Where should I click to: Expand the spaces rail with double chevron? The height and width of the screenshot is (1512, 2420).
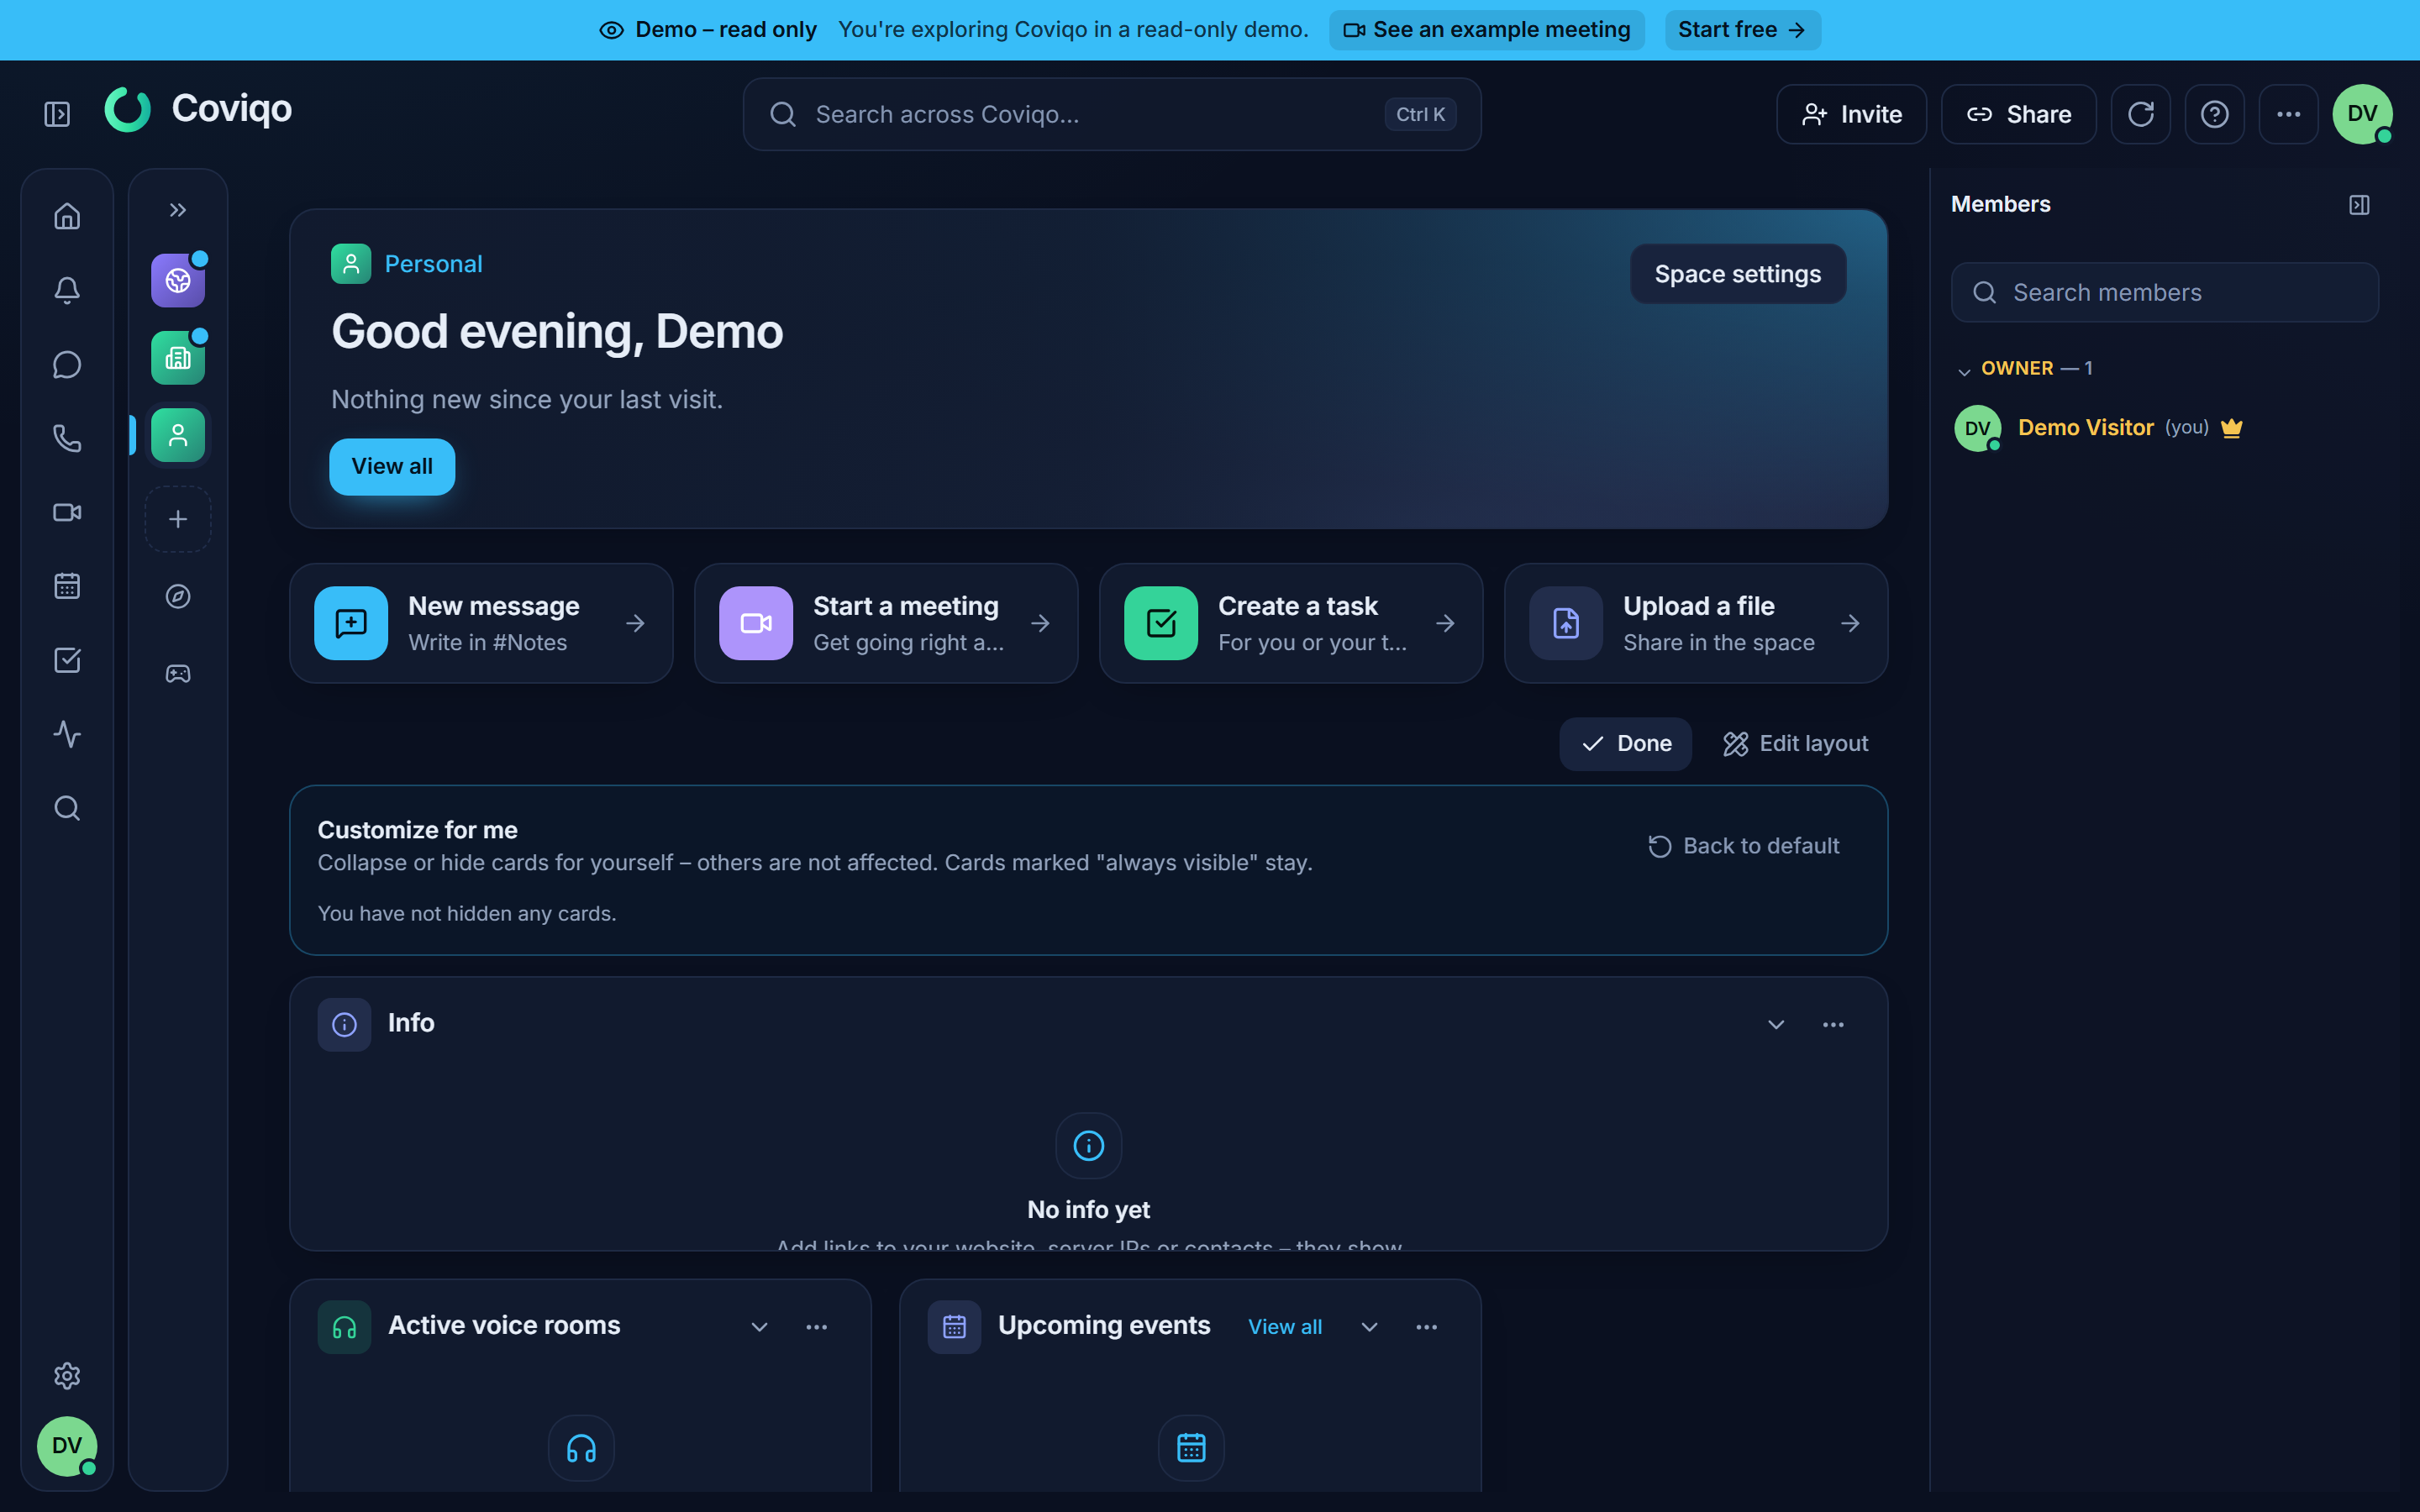click(178, 210)
